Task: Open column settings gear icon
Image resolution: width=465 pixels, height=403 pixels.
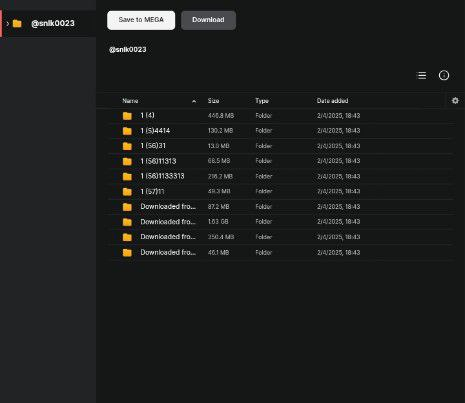Action: point(455,100)
